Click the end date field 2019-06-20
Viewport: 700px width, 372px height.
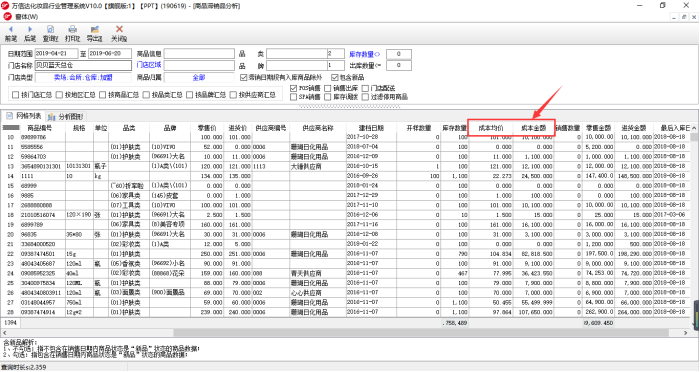click(x=110, y=54)
